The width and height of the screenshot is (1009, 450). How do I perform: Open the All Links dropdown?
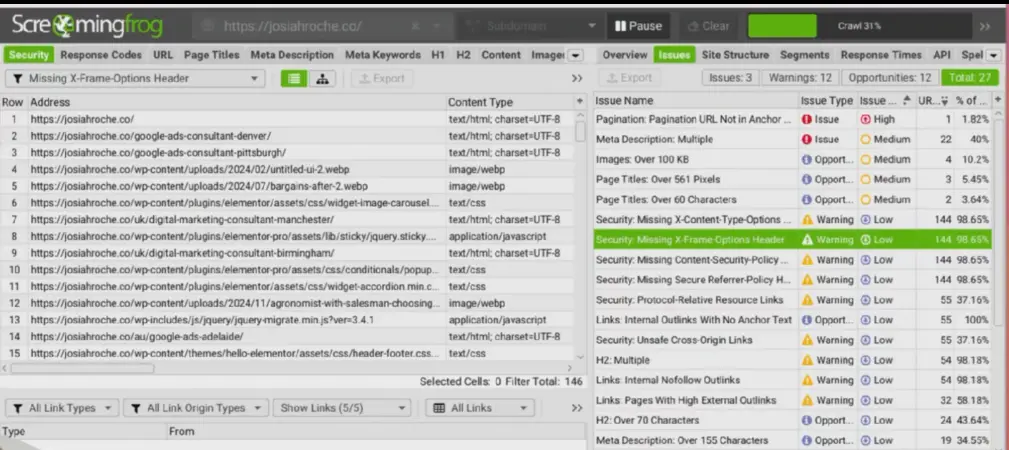click(479, 408)
